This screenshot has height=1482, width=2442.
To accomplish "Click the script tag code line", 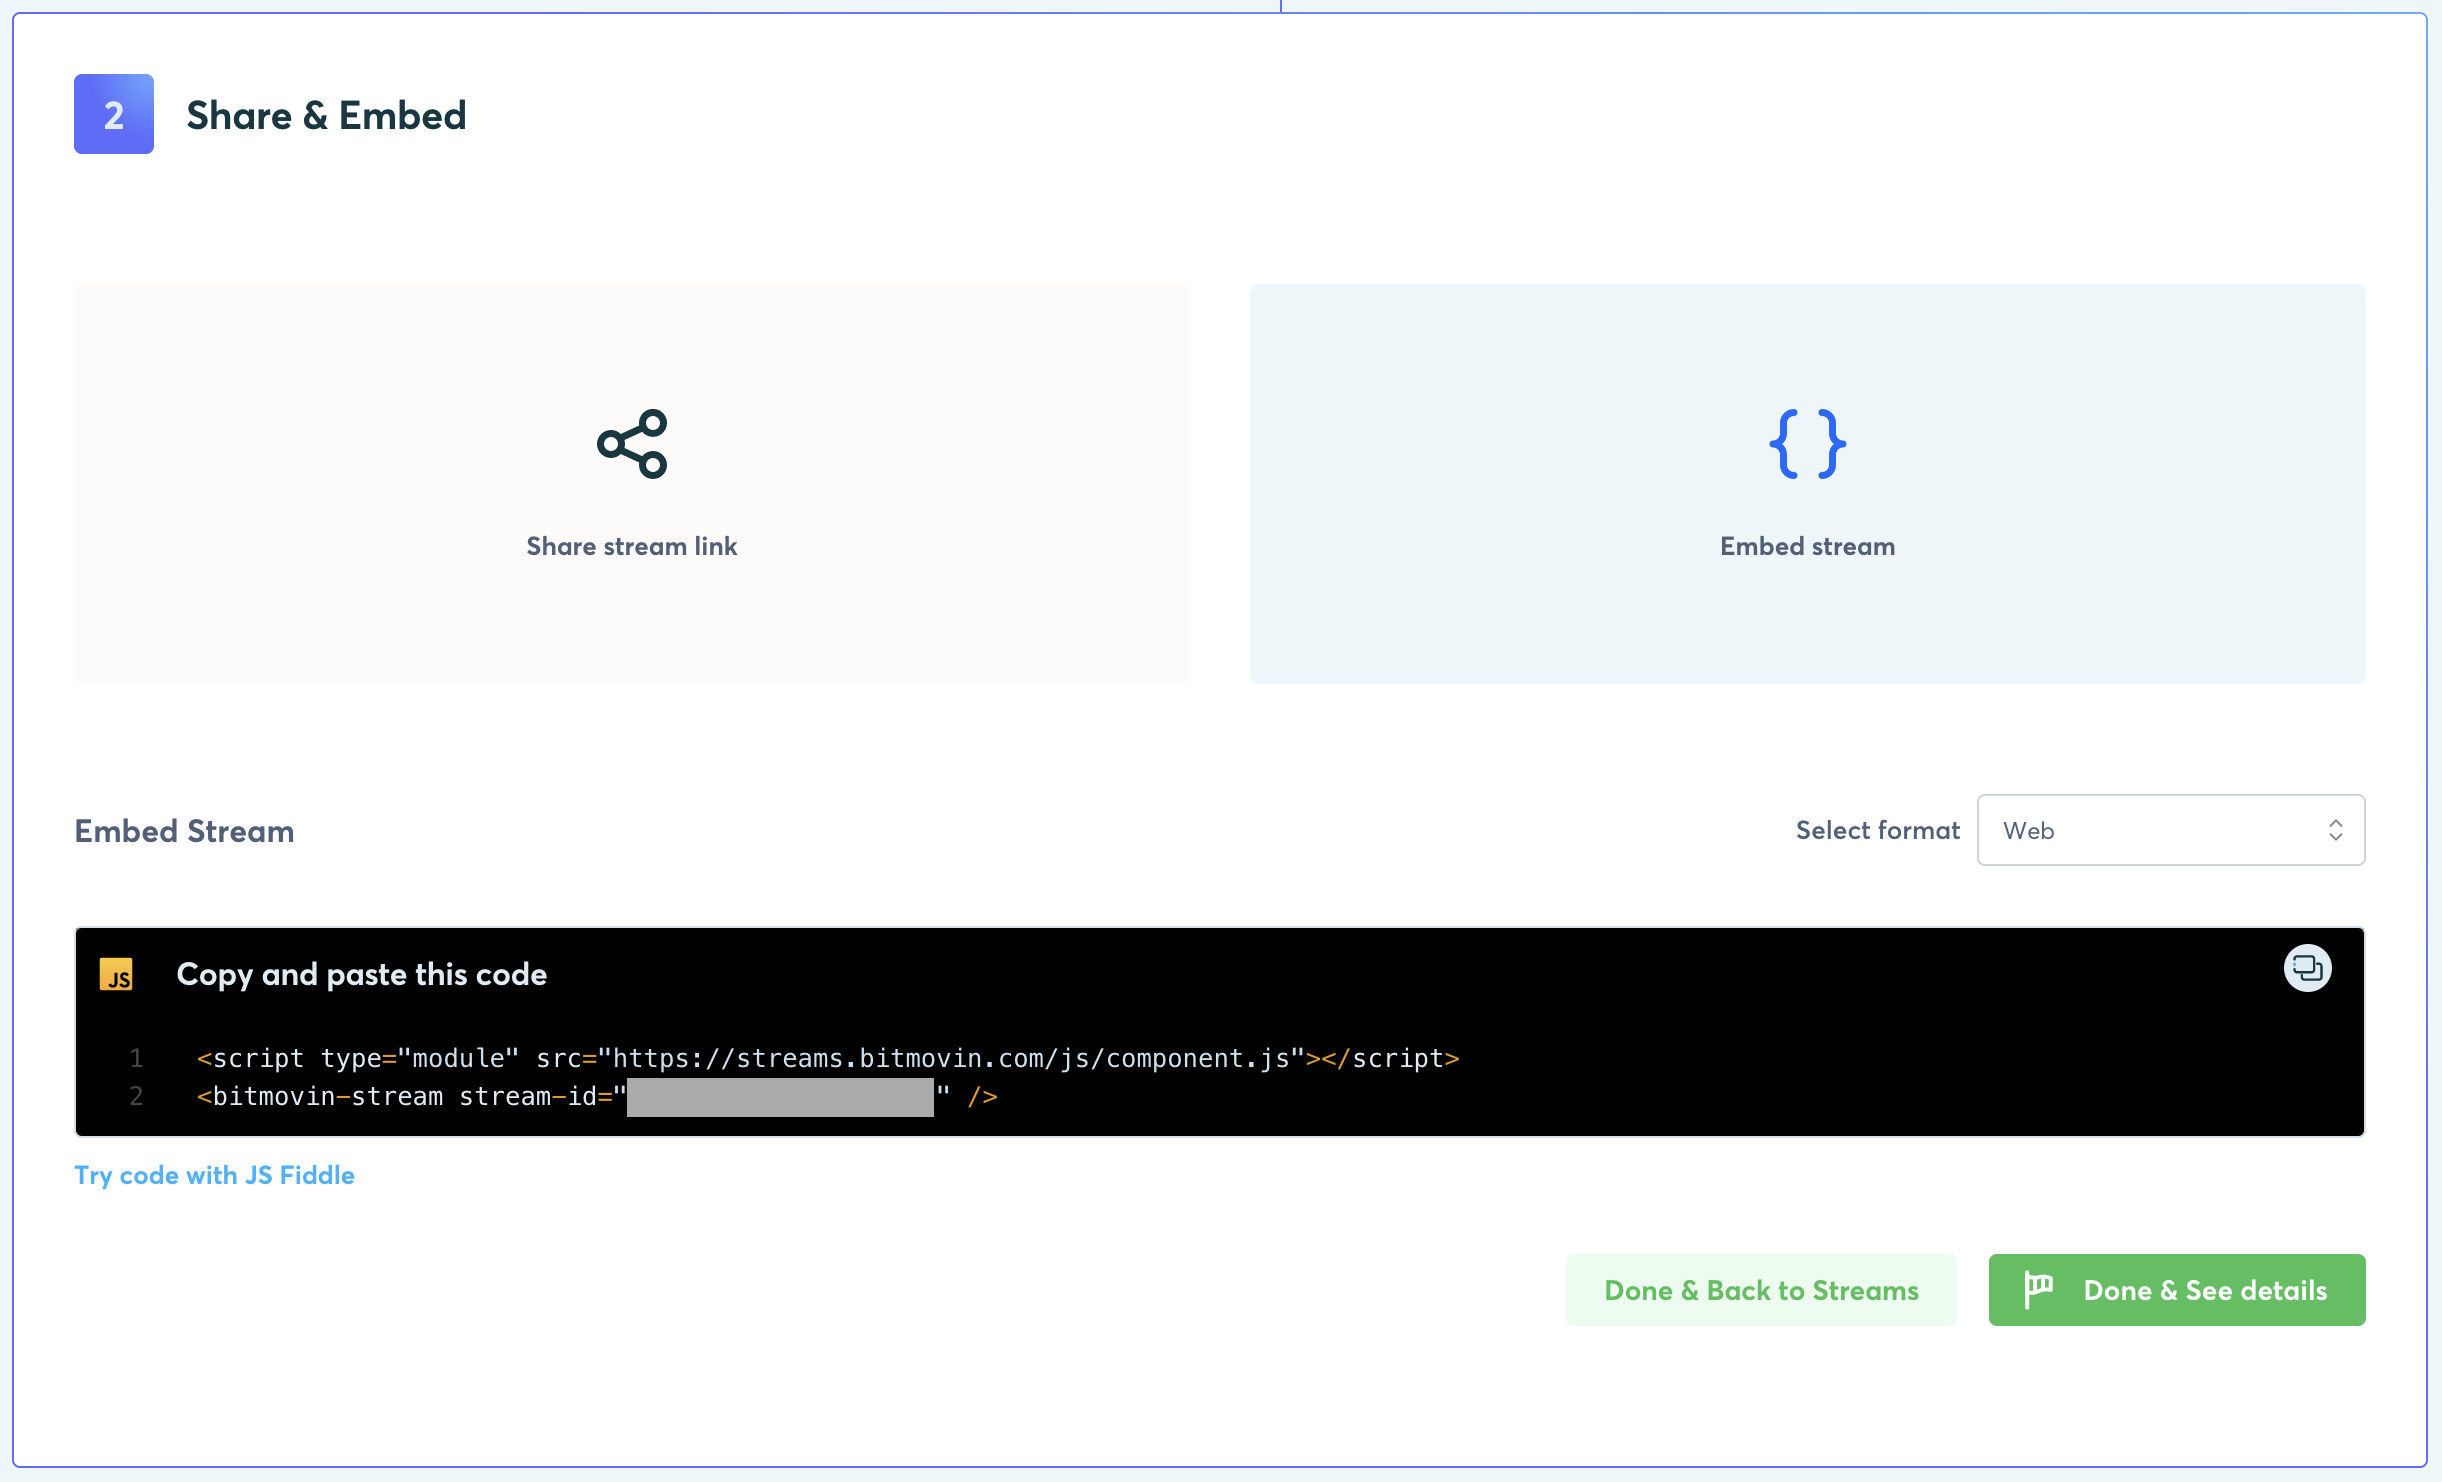I will pos(828,1058).
